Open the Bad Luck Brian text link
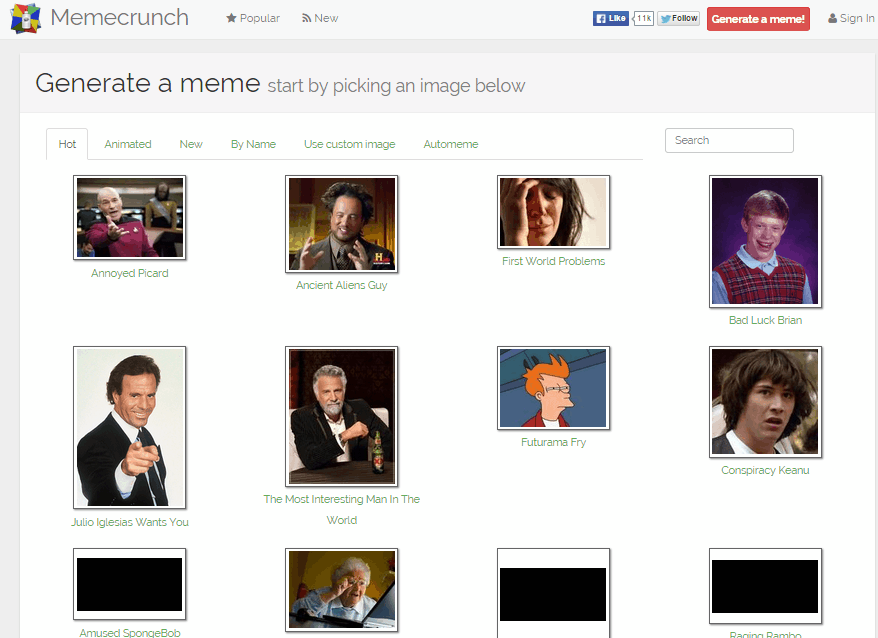Viewport: 878px width, 638px height. point(765,320)
